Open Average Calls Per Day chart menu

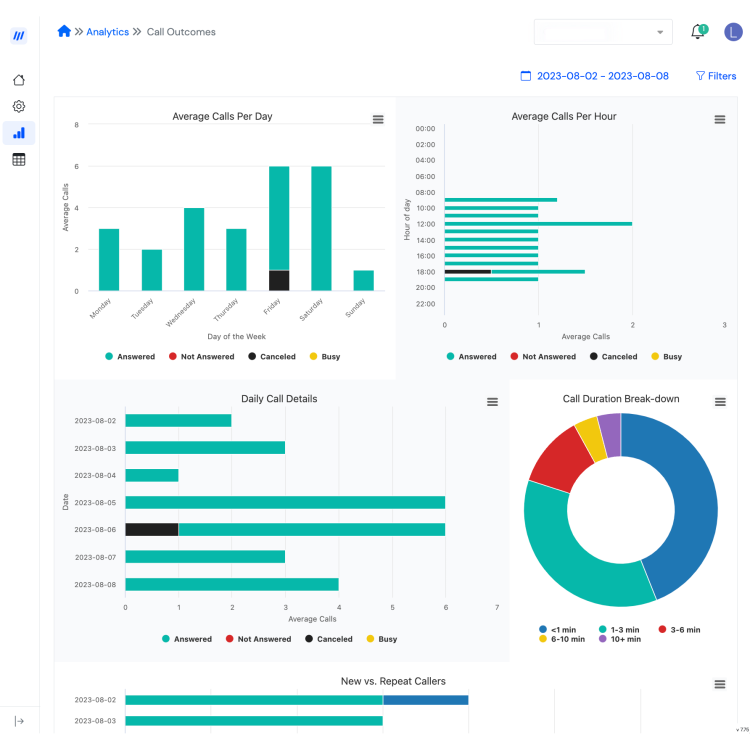(x=378, y=119)
